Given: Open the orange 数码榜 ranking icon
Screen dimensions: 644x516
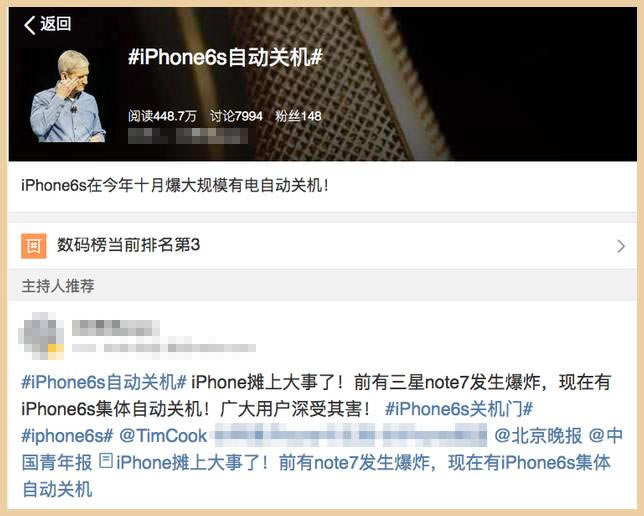Looking at the screenshot, I should tap(34, 246).
